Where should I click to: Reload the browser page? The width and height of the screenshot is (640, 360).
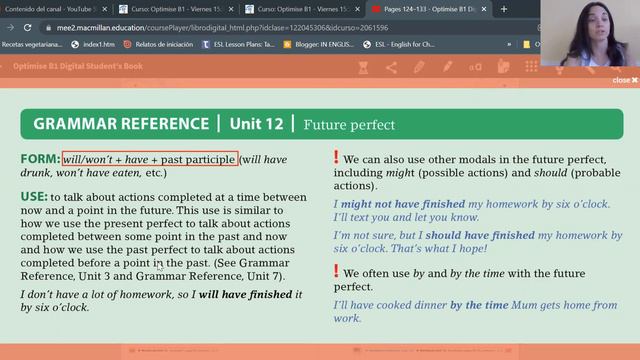click(x=27, y=27)
